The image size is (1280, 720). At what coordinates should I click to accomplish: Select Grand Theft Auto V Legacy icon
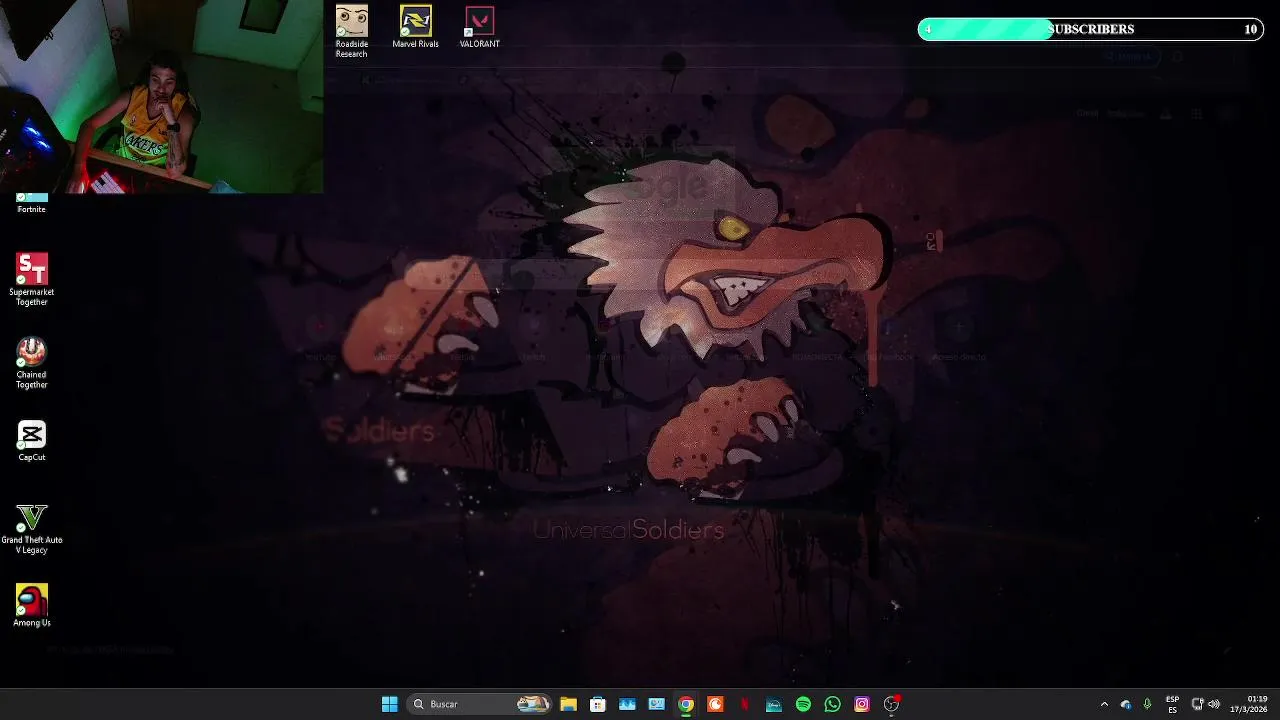[32, 528]
